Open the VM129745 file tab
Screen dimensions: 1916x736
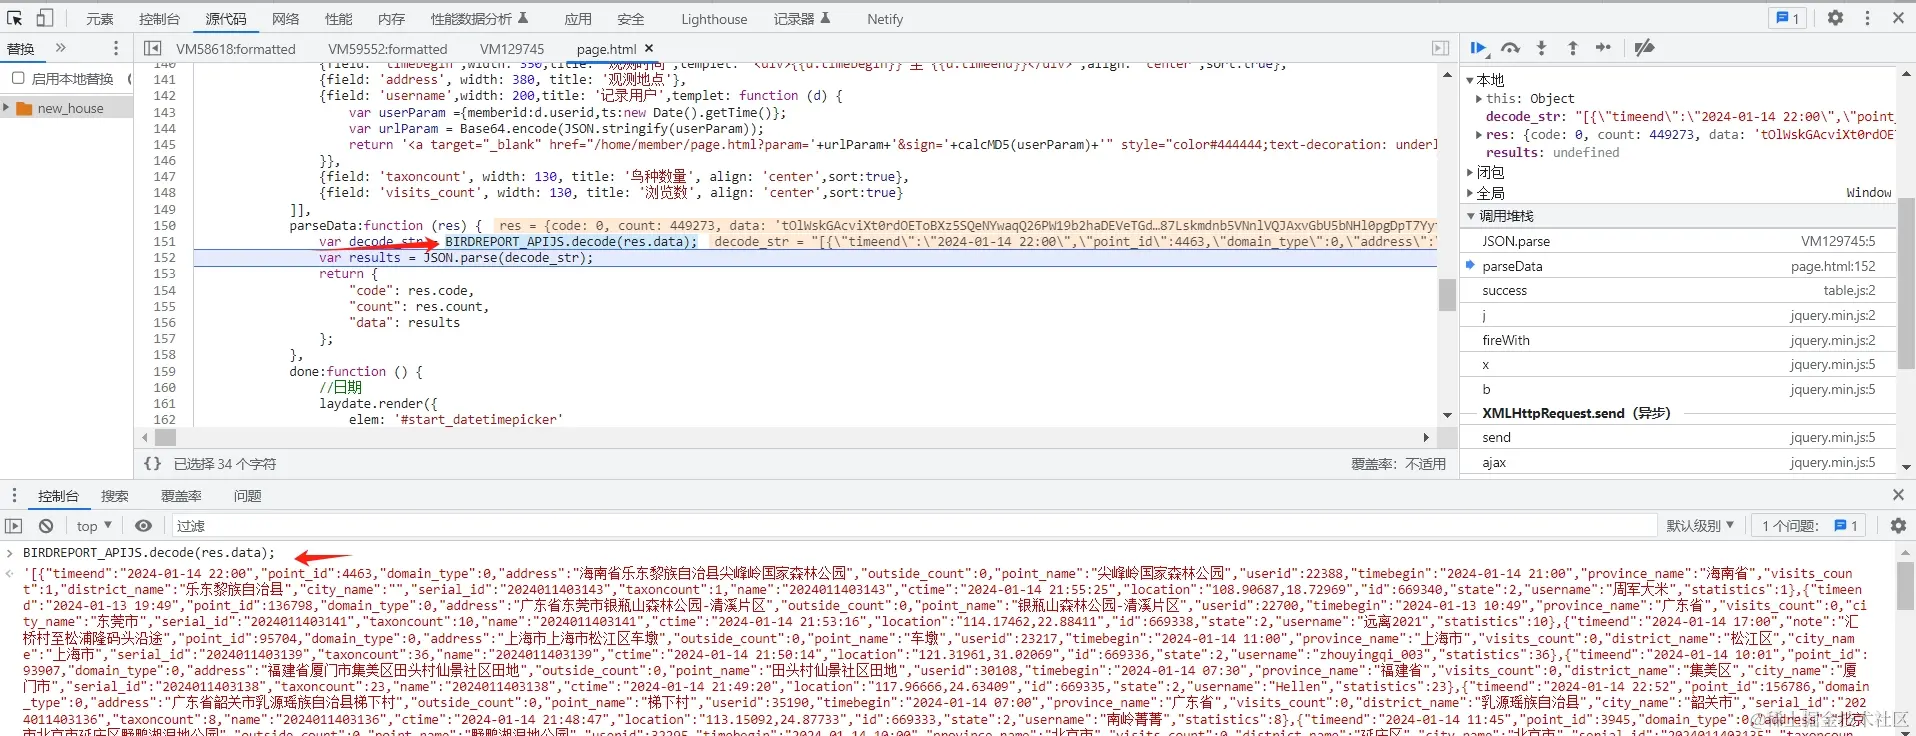click(512, 48)
